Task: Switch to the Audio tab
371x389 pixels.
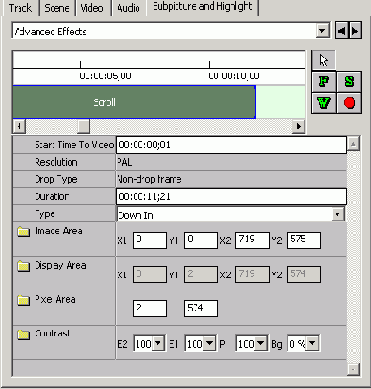Action: point(128,7)
